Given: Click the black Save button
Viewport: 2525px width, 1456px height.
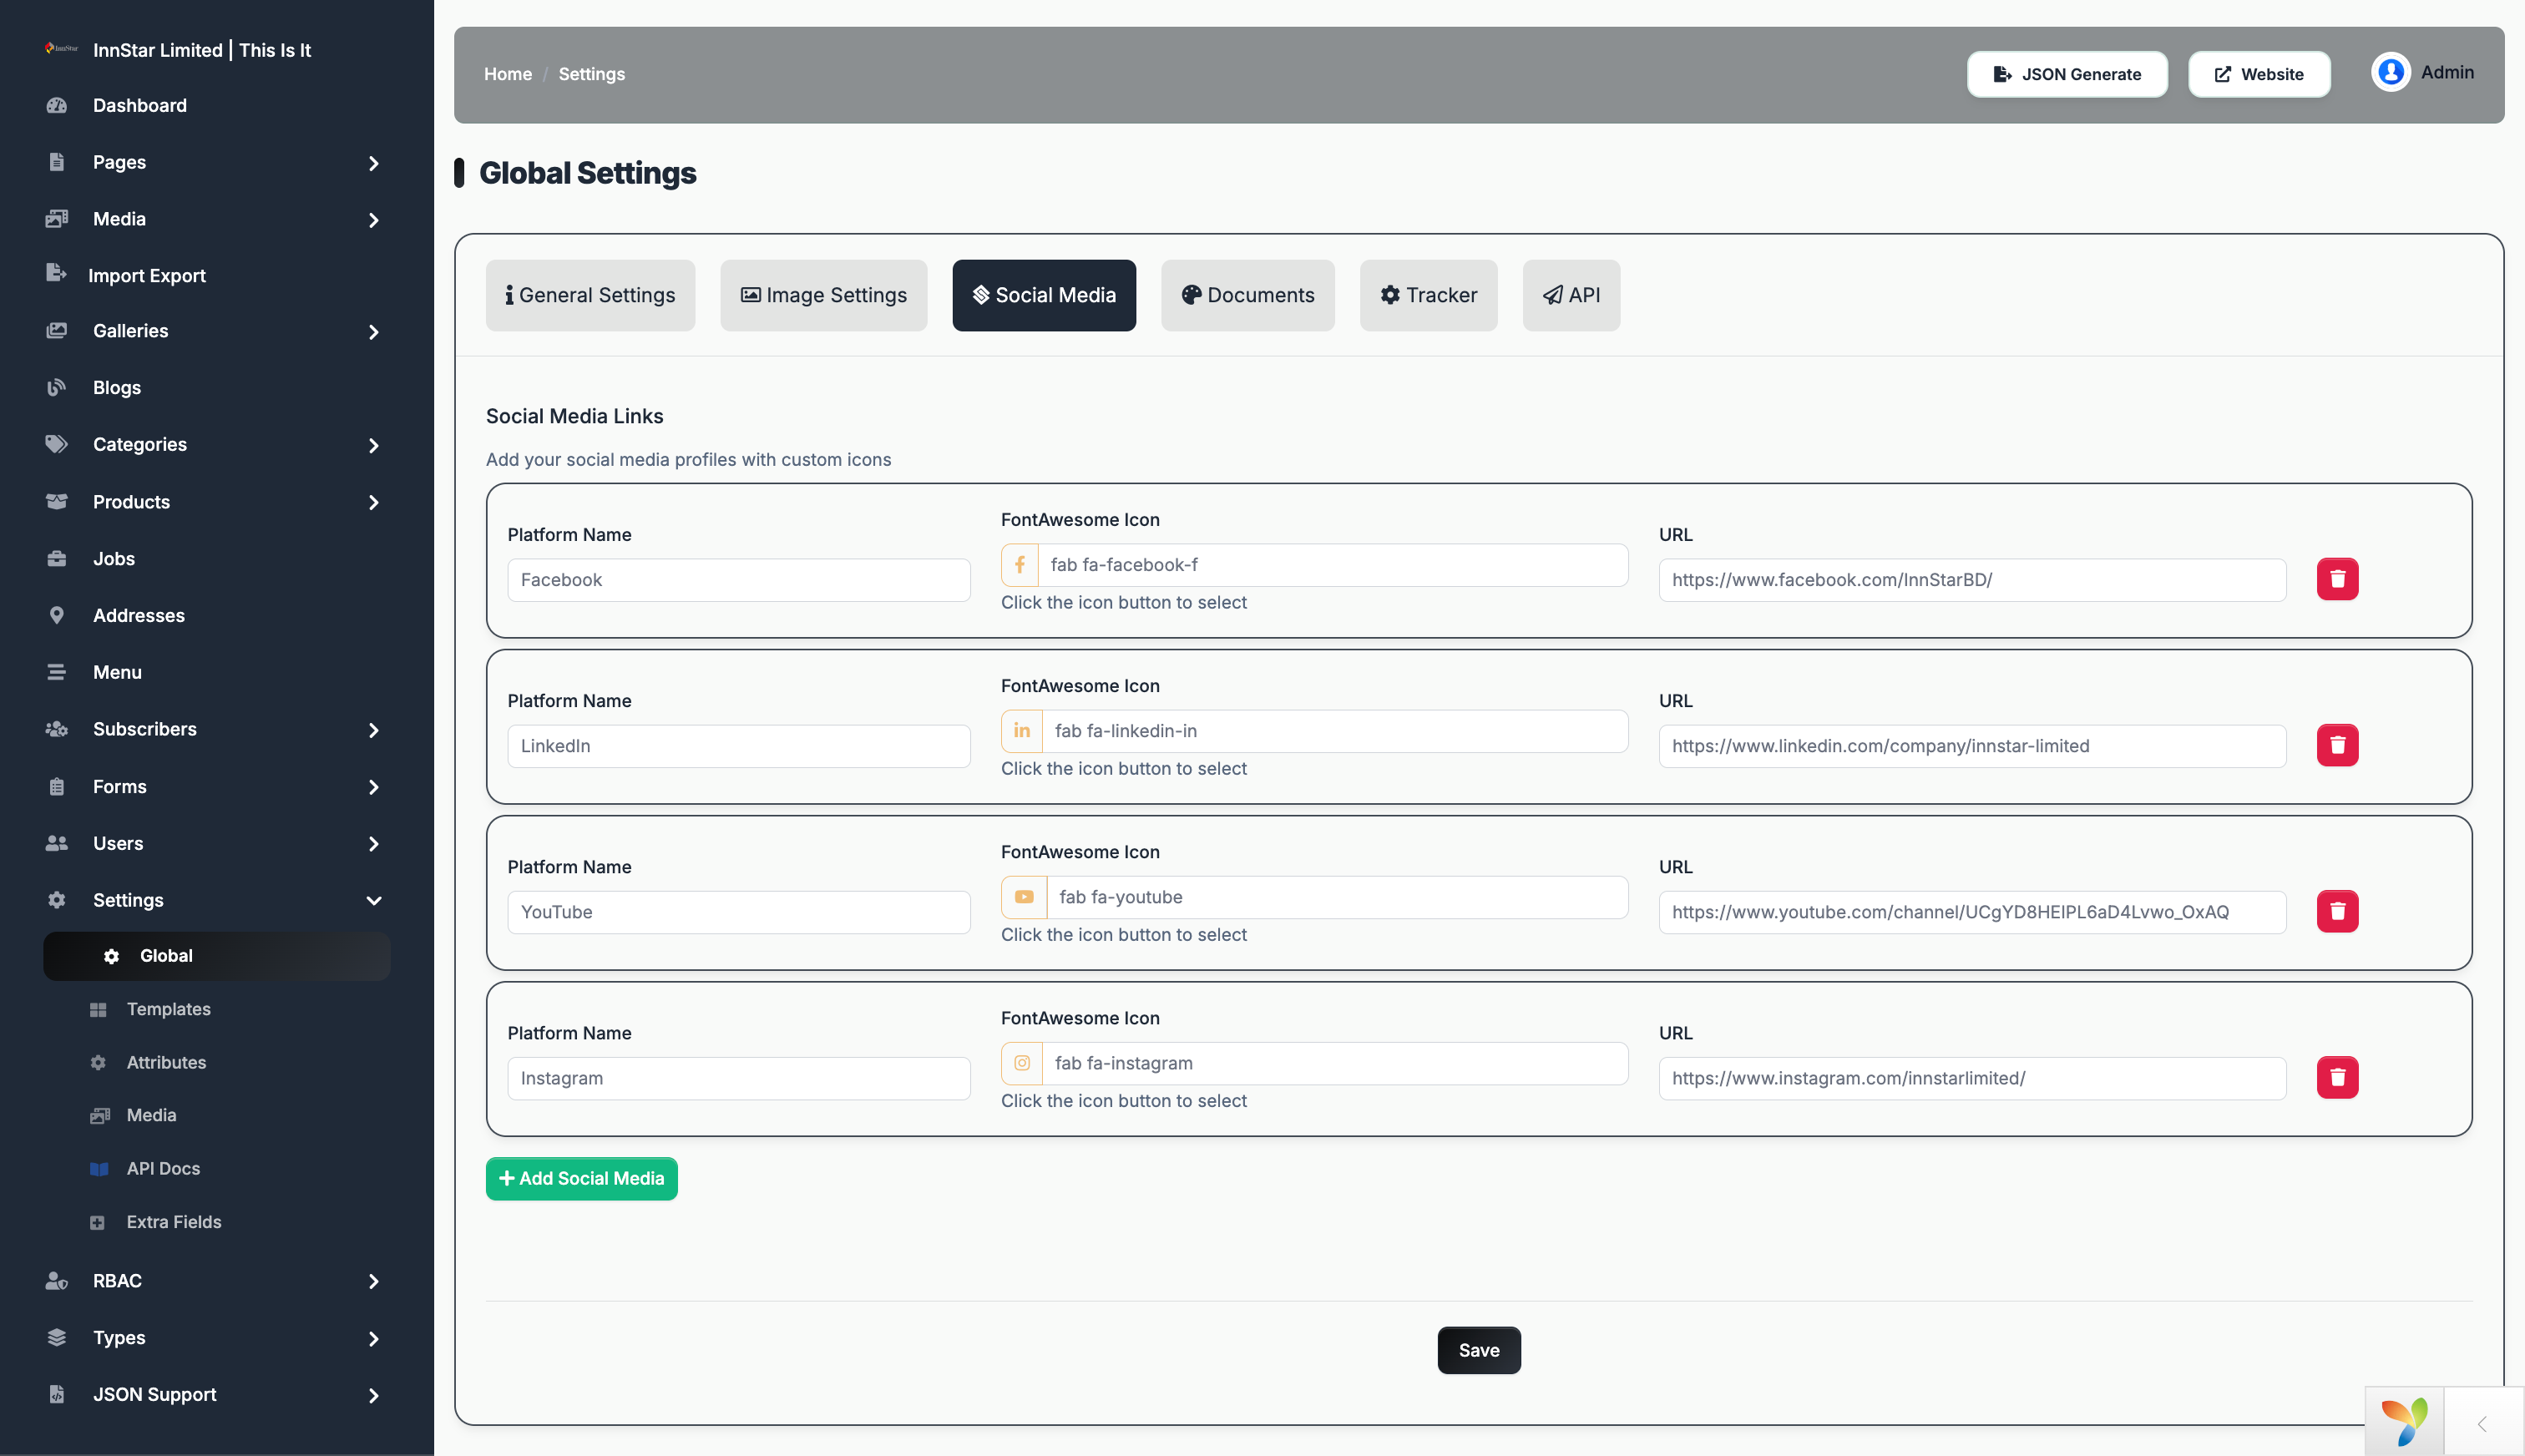Looking at the screenshot, I should [x=1478, y=1350].
